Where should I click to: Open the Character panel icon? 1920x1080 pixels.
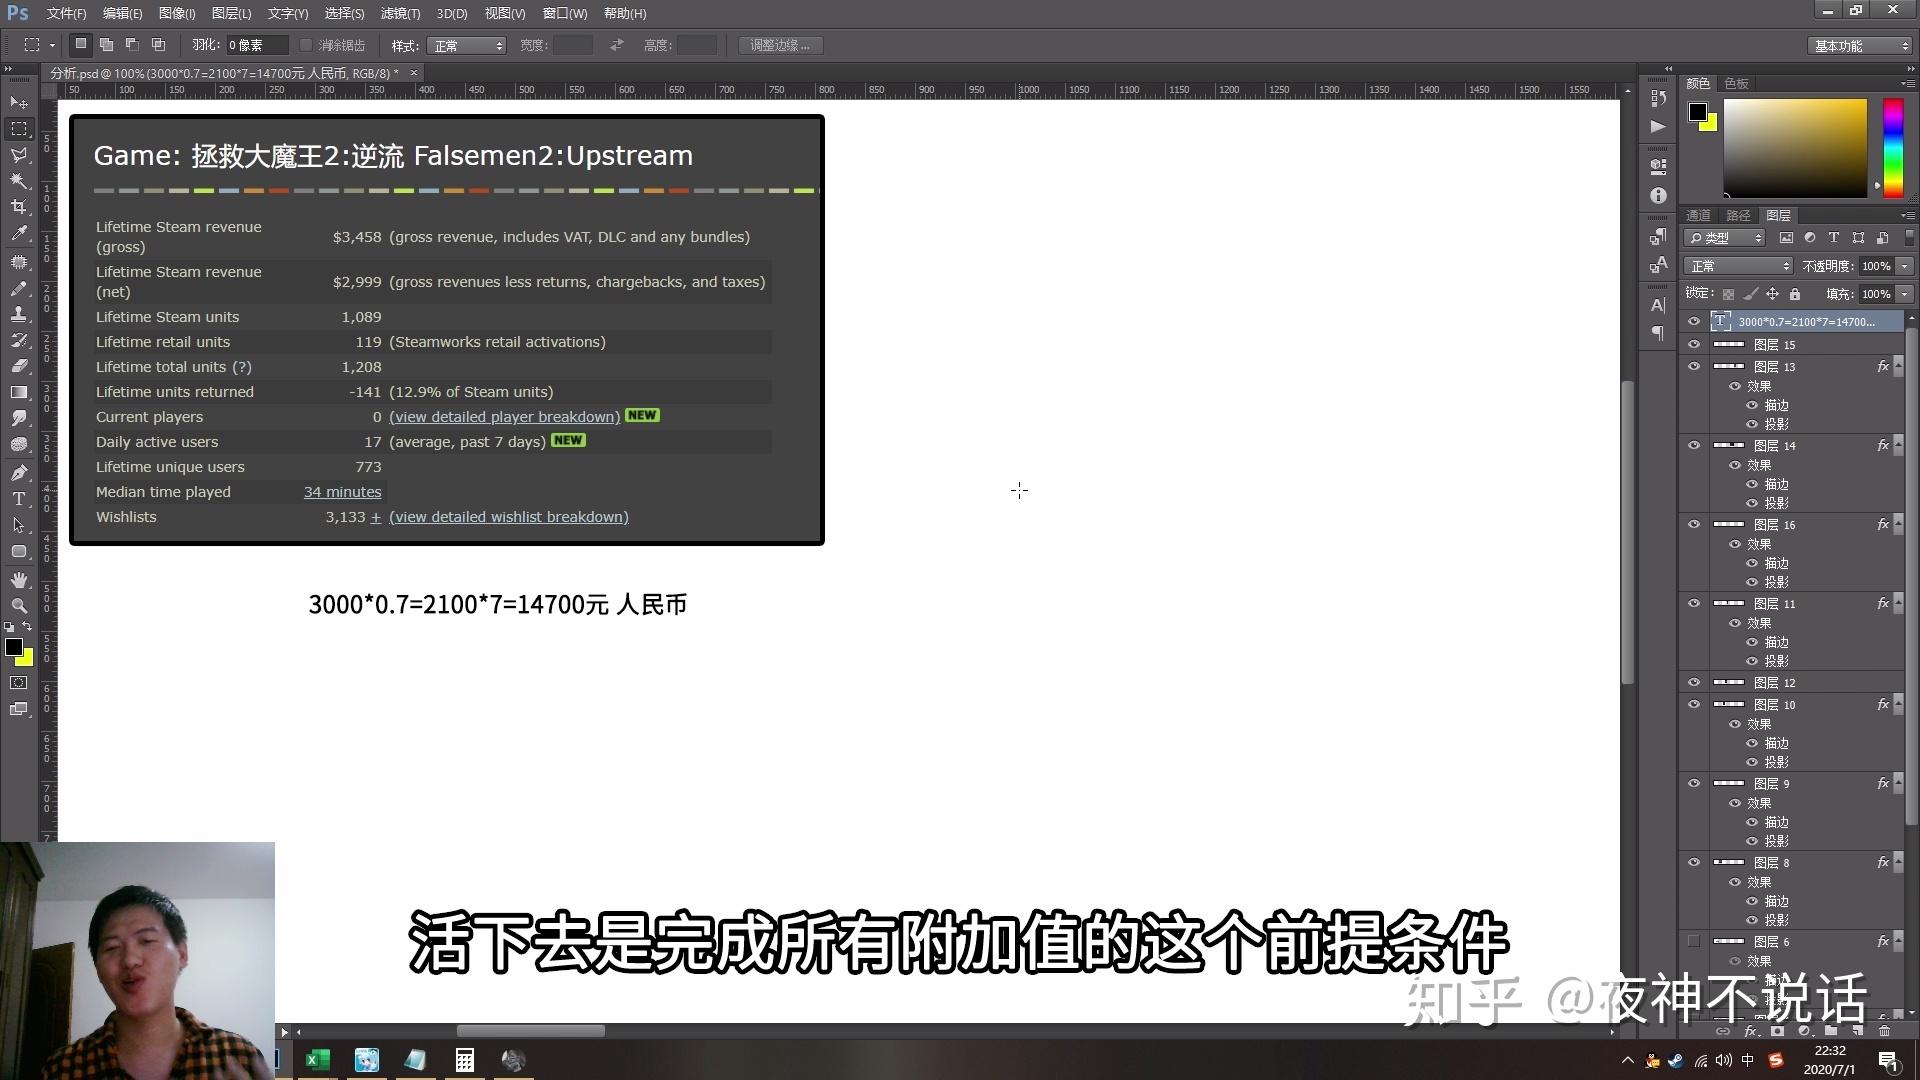[1658, 305]
